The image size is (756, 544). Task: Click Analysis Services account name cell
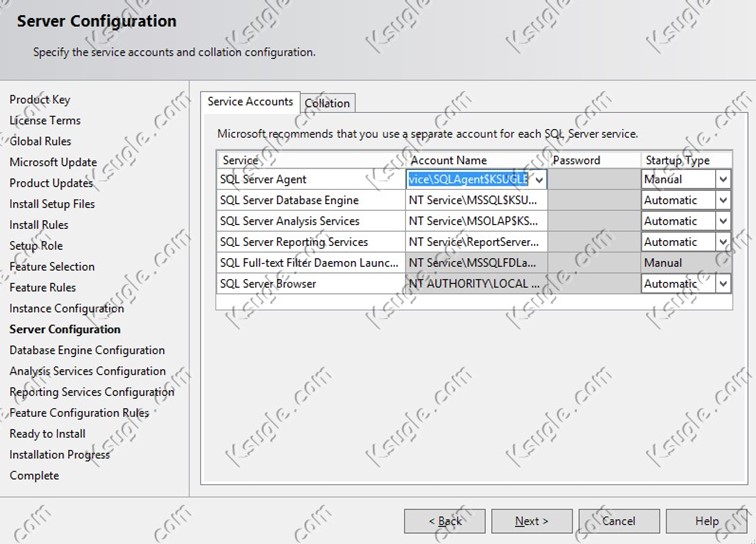click(x=476, y=221)
